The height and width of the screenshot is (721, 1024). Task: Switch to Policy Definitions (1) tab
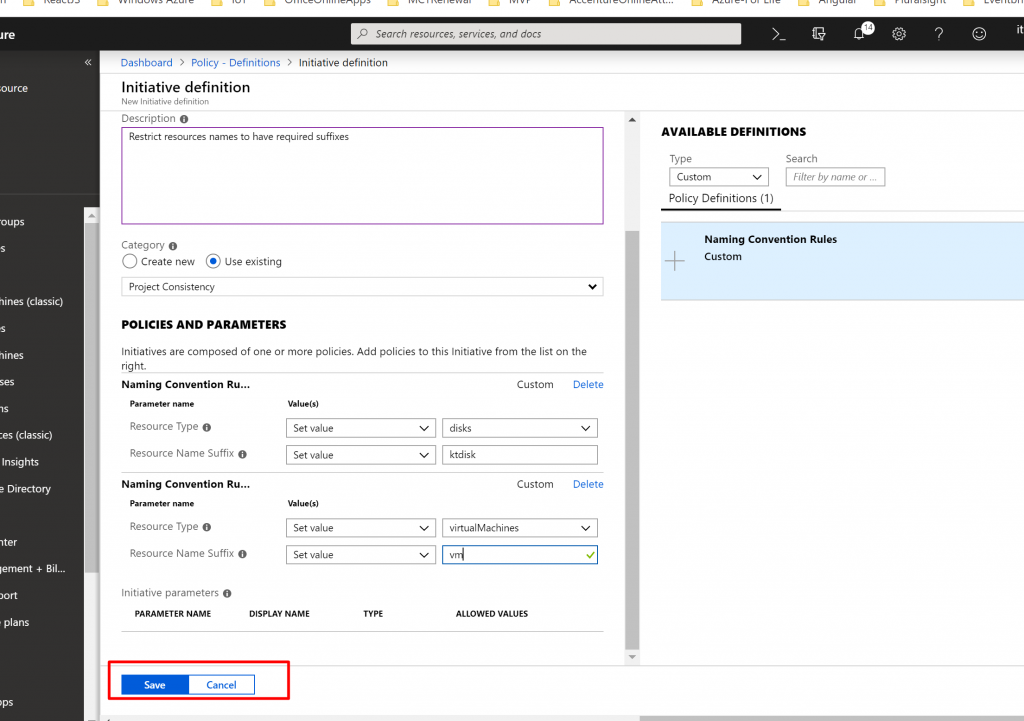click(720, 198)
